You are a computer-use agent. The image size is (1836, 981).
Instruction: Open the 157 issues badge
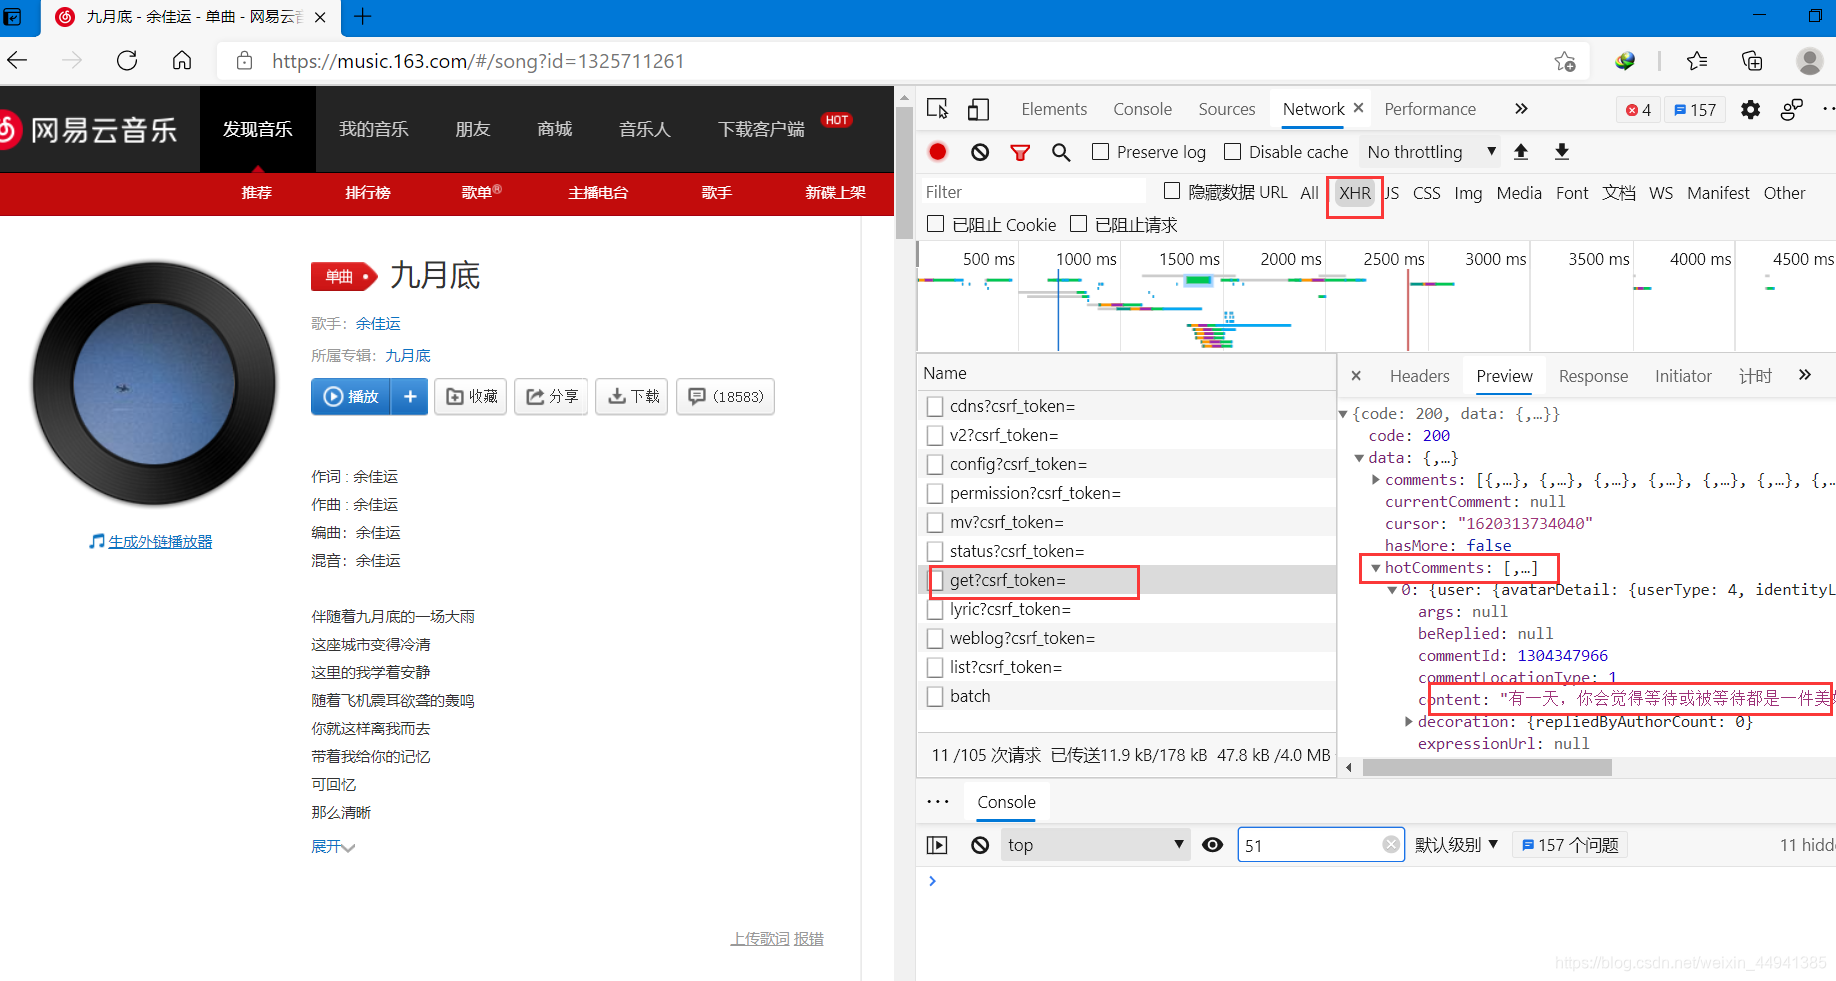(x=1695, y=110)
